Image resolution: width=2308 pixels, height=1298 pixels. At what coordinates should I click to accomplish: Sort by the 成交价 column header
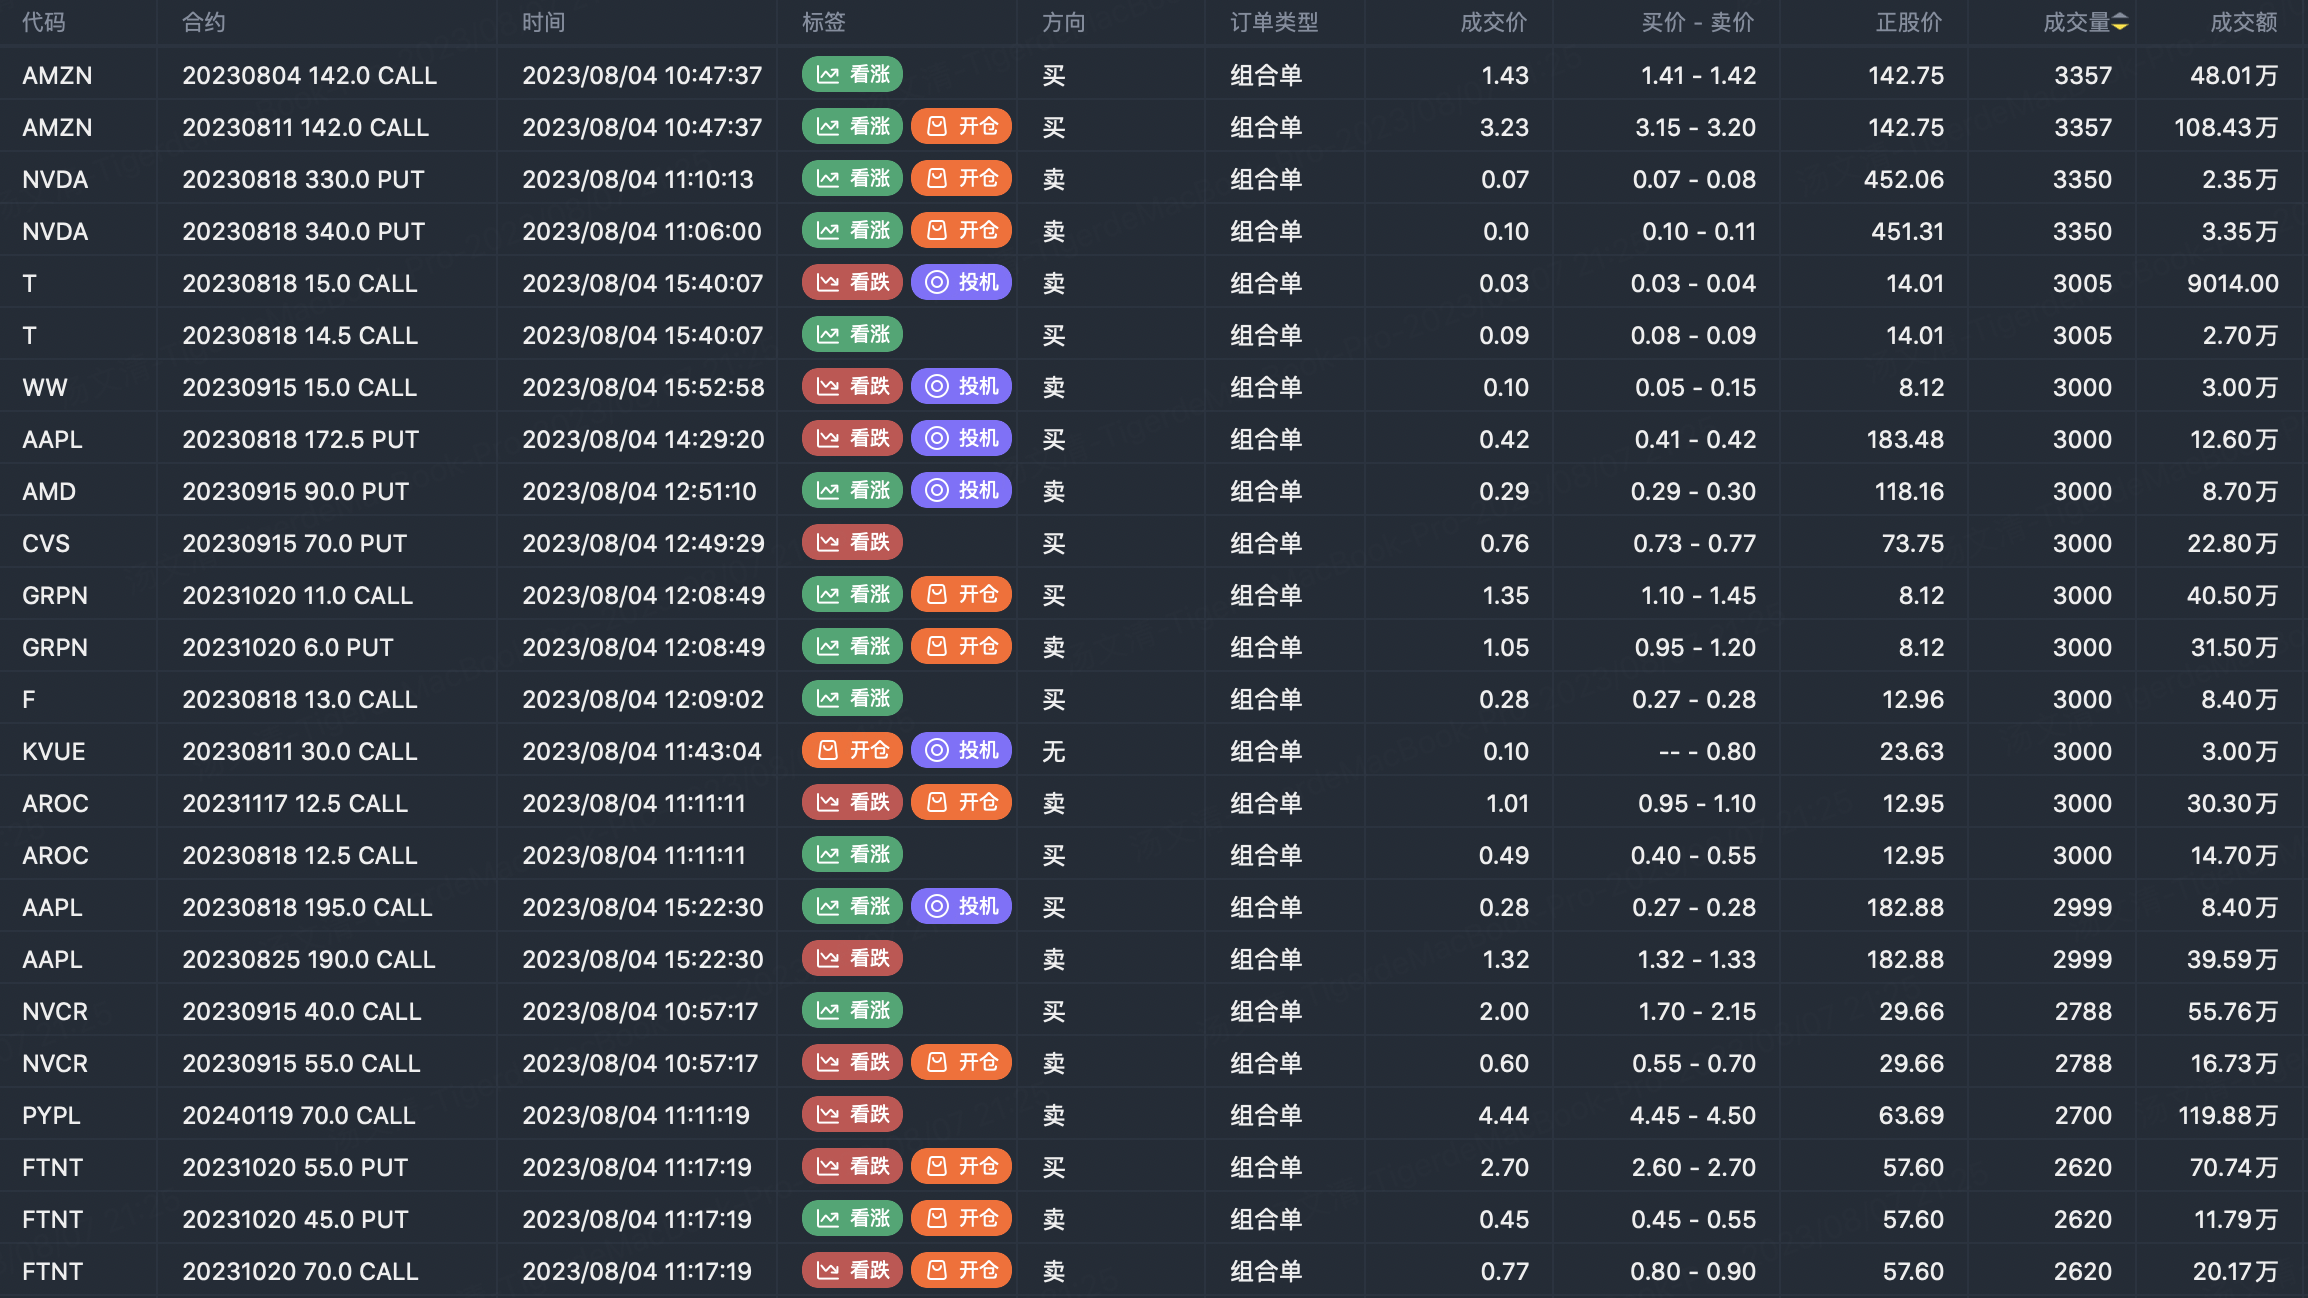(x=1493, y=23)
